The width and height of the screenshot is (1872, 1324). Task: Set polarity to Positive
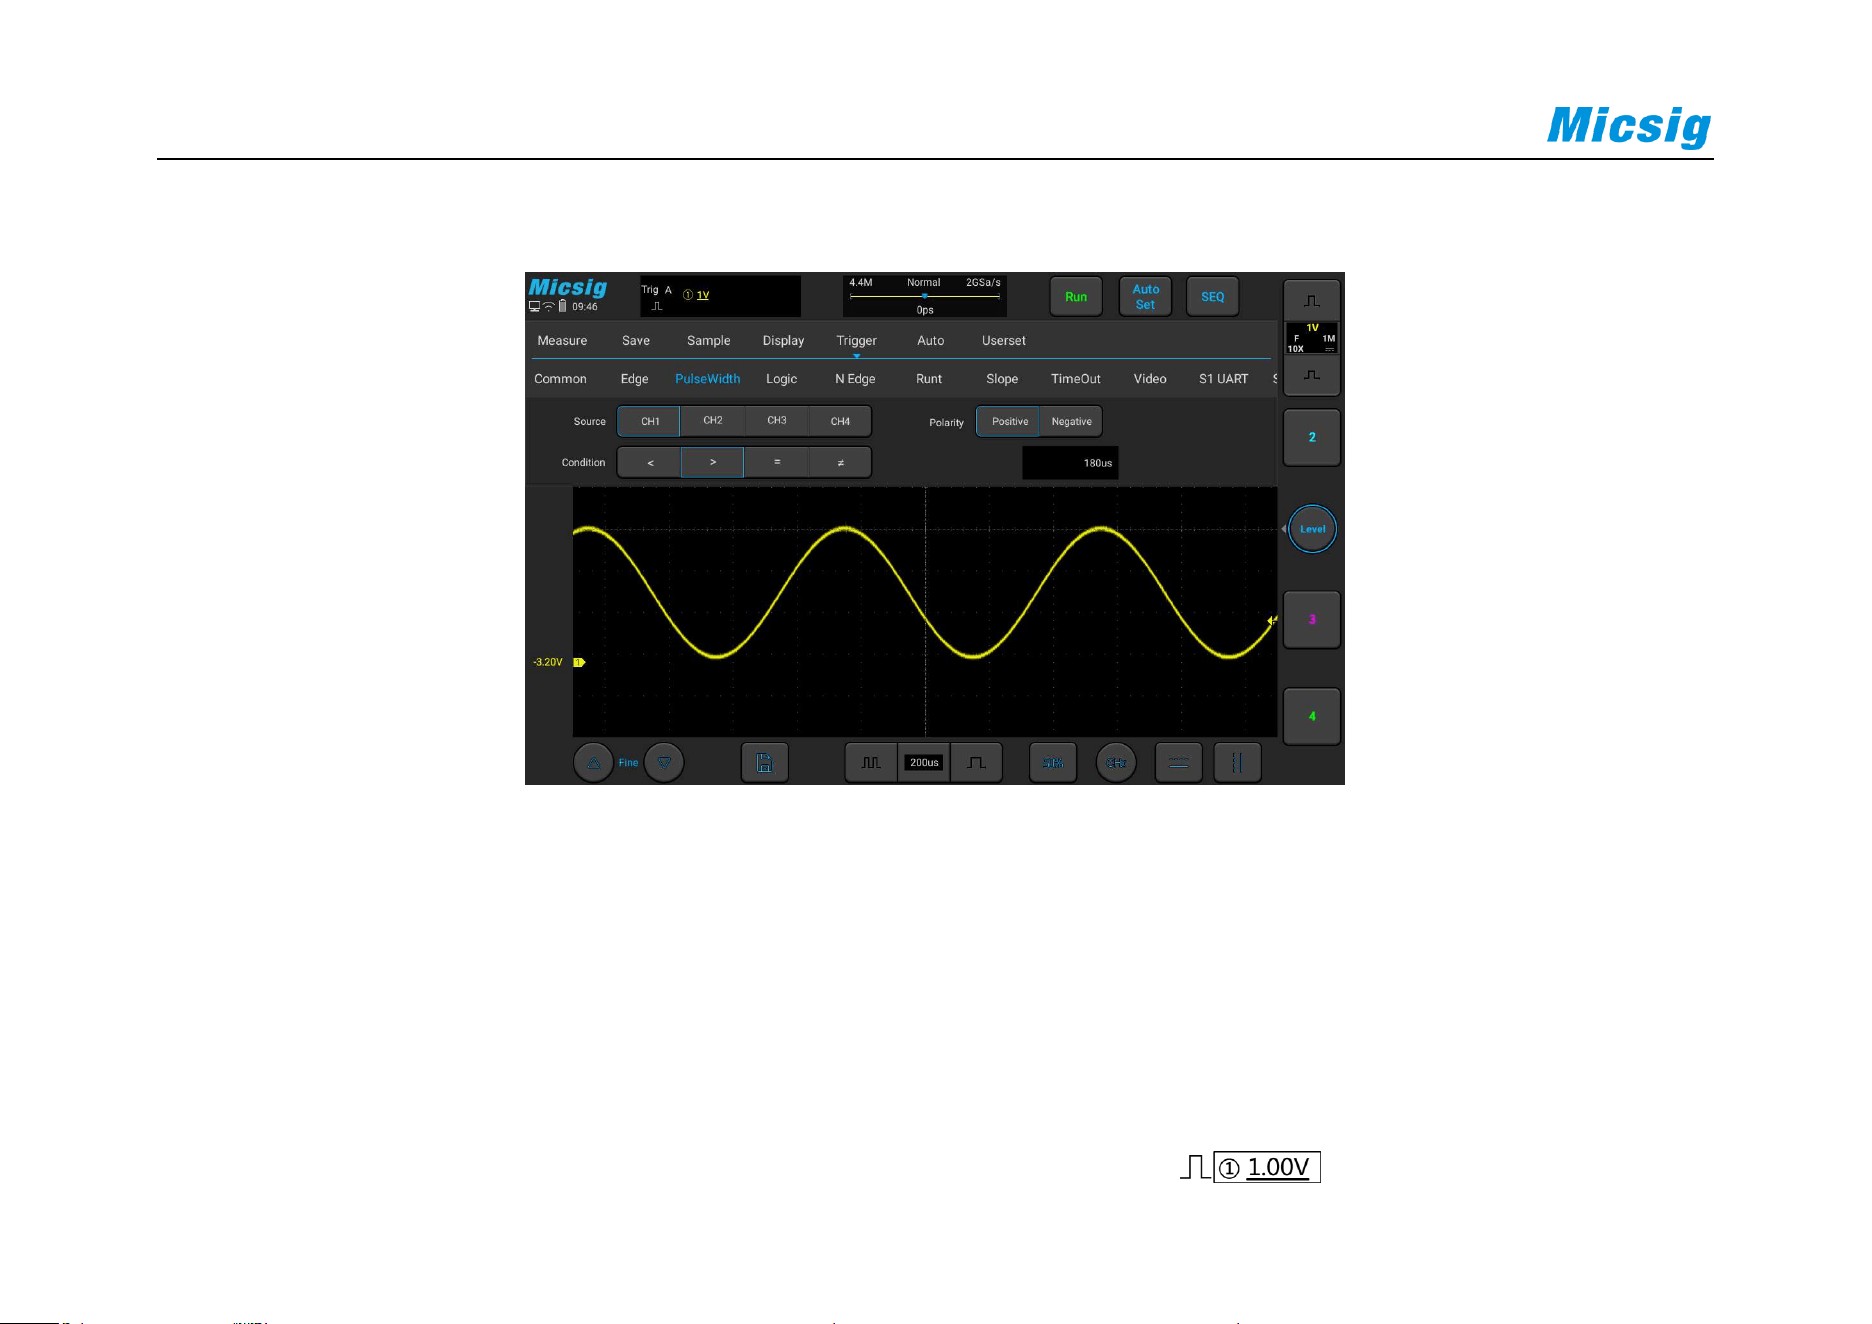tap(1009, 421)
